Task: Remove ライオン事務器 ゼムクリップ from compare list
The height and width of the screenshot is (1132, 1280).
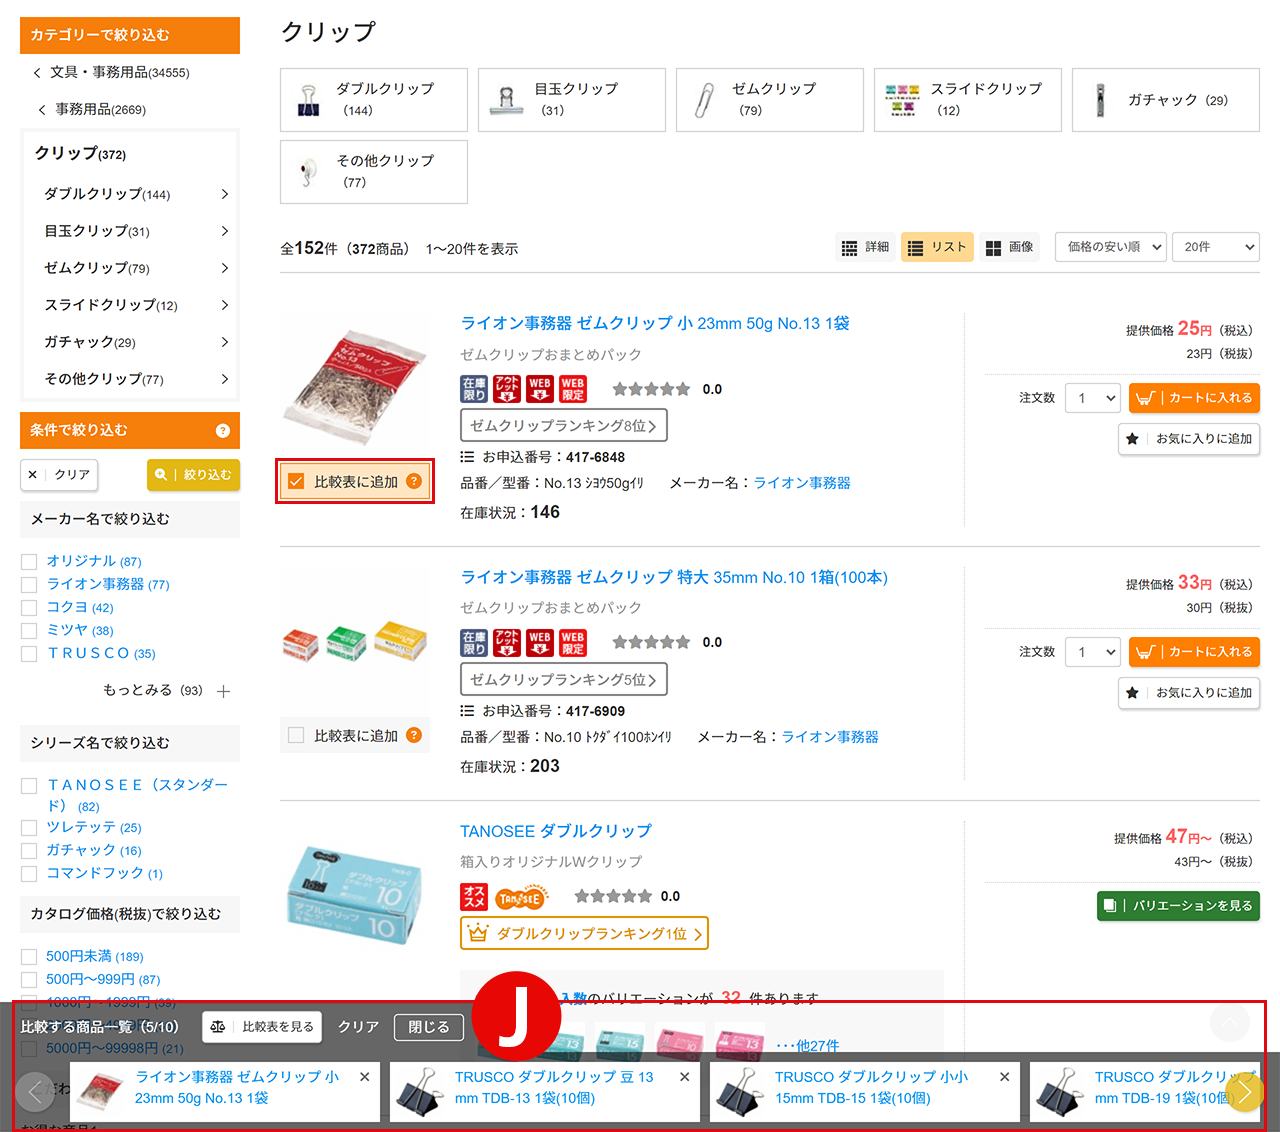Action: (x=365, y=1077)
